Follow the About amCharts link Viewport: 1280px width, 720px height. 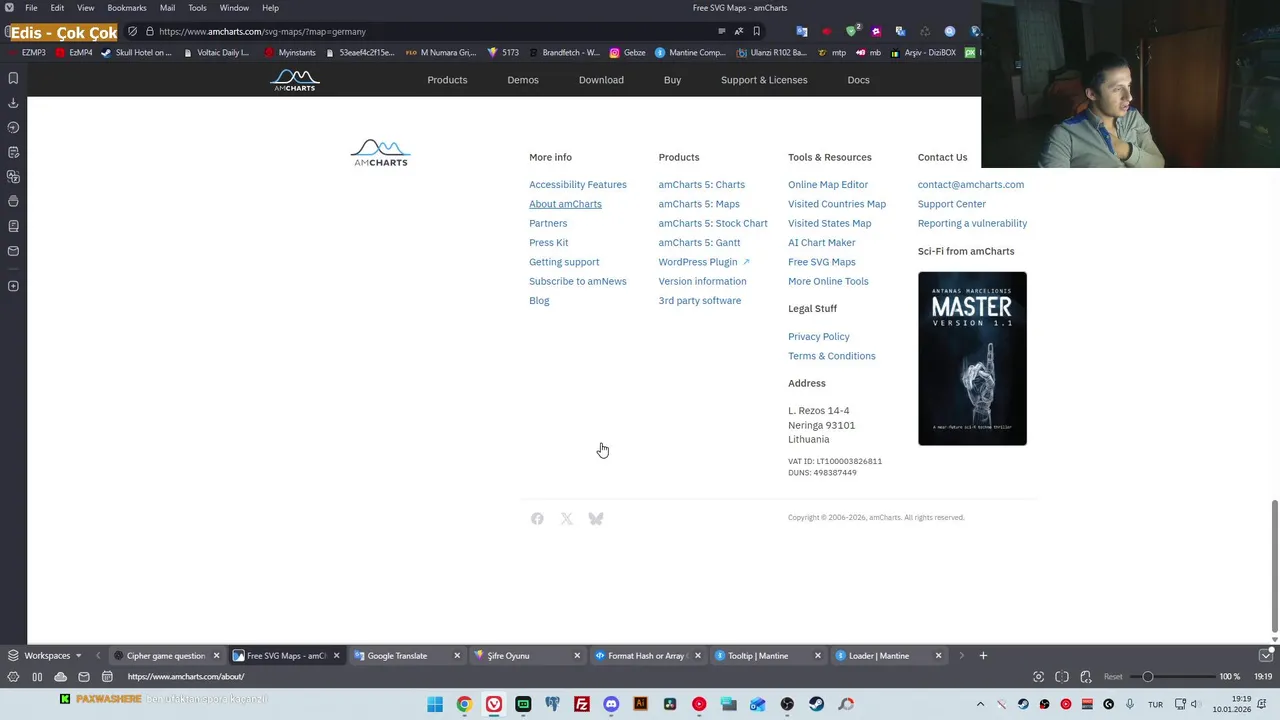tap(565, 204)
